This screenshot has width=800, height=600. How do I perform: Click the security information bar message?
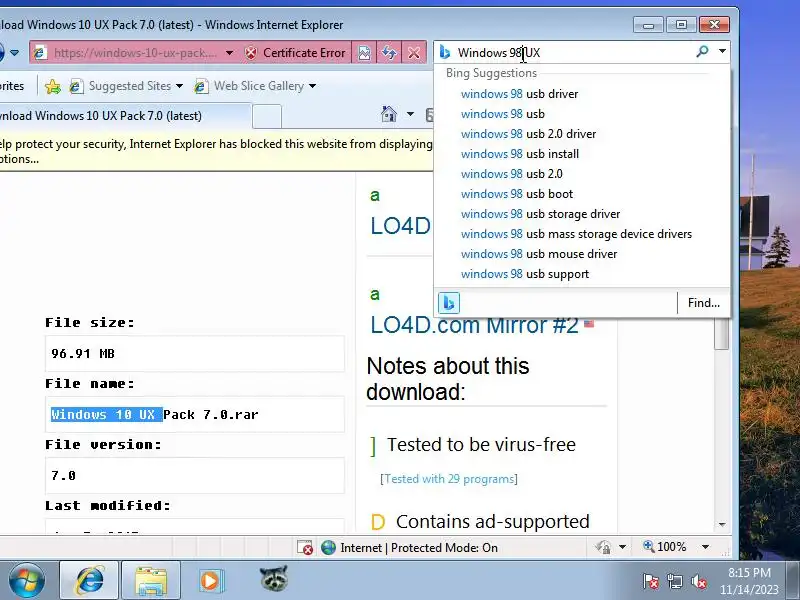216,151
